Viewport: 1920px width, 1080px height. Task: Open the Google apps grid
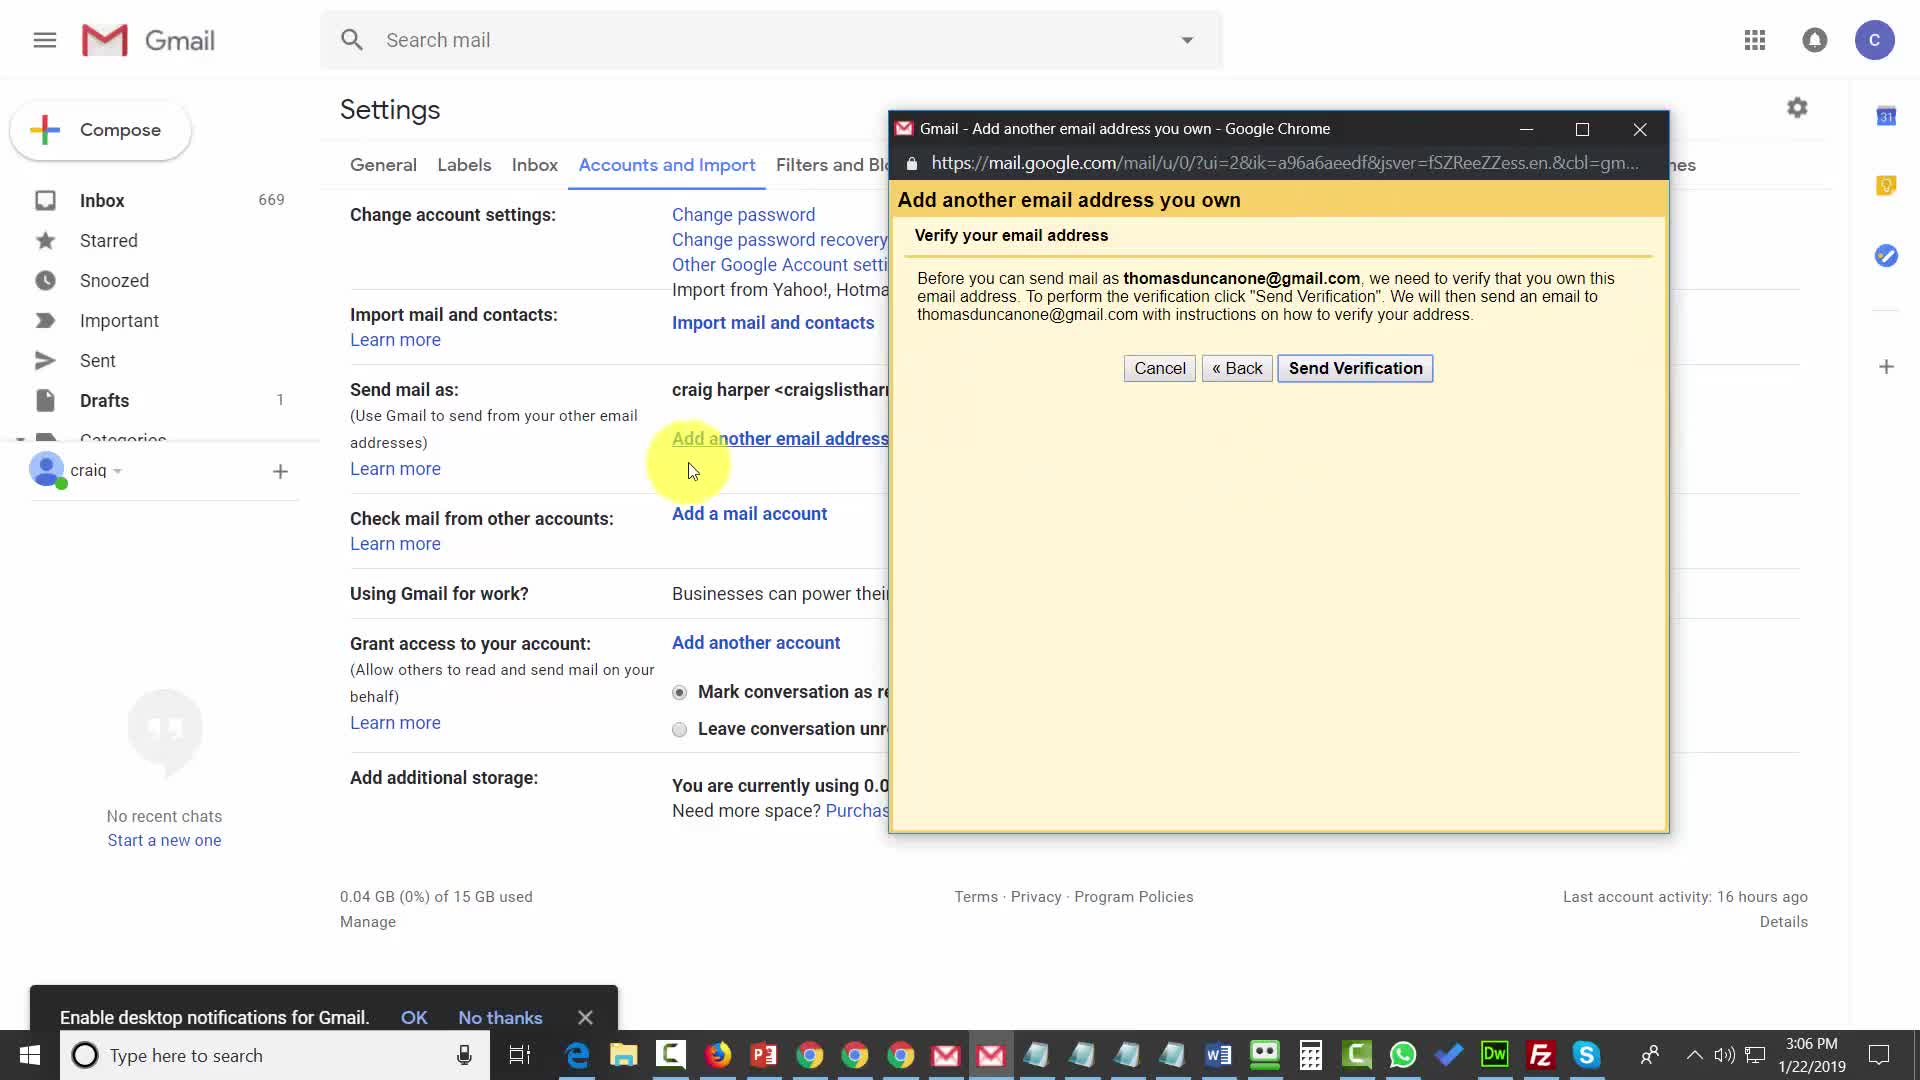[x=1754, y=40]
